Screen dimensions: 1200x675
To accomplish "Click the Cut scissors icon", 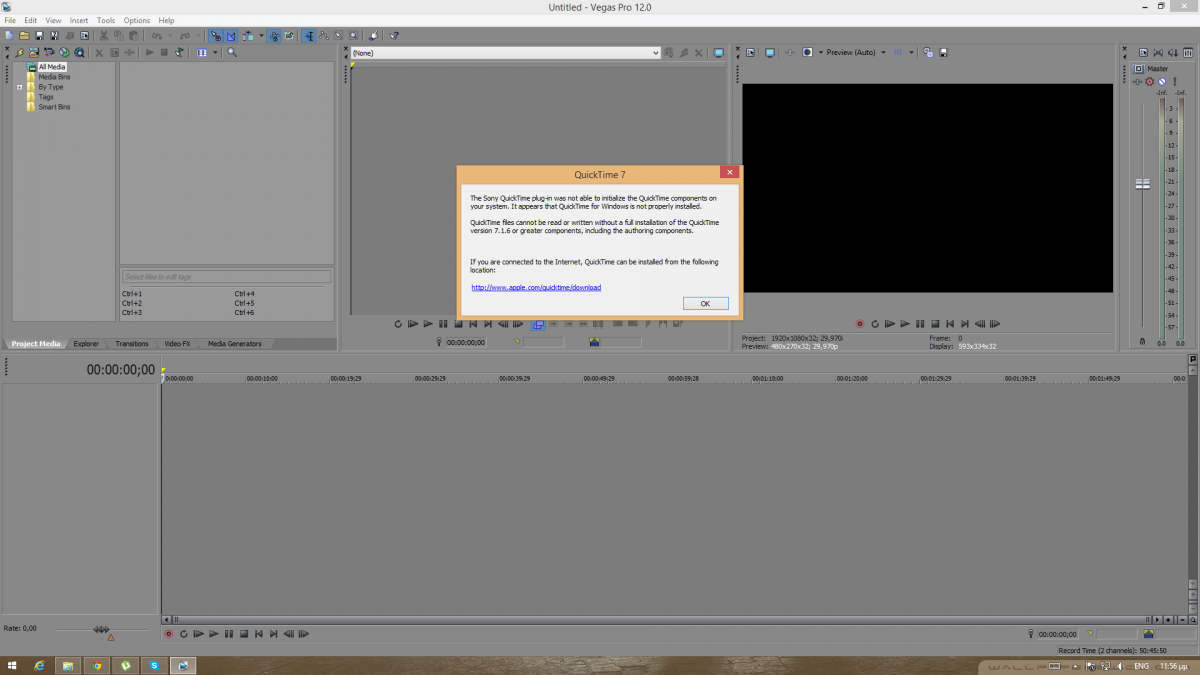I will pos(104,35).
